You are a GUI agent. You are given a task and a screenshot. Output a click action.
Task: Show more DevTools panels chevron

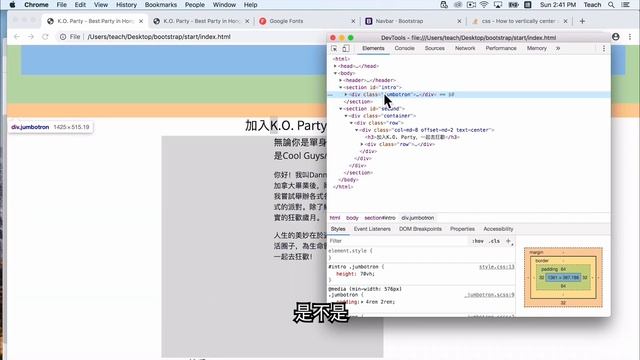(x=558, y=48)
